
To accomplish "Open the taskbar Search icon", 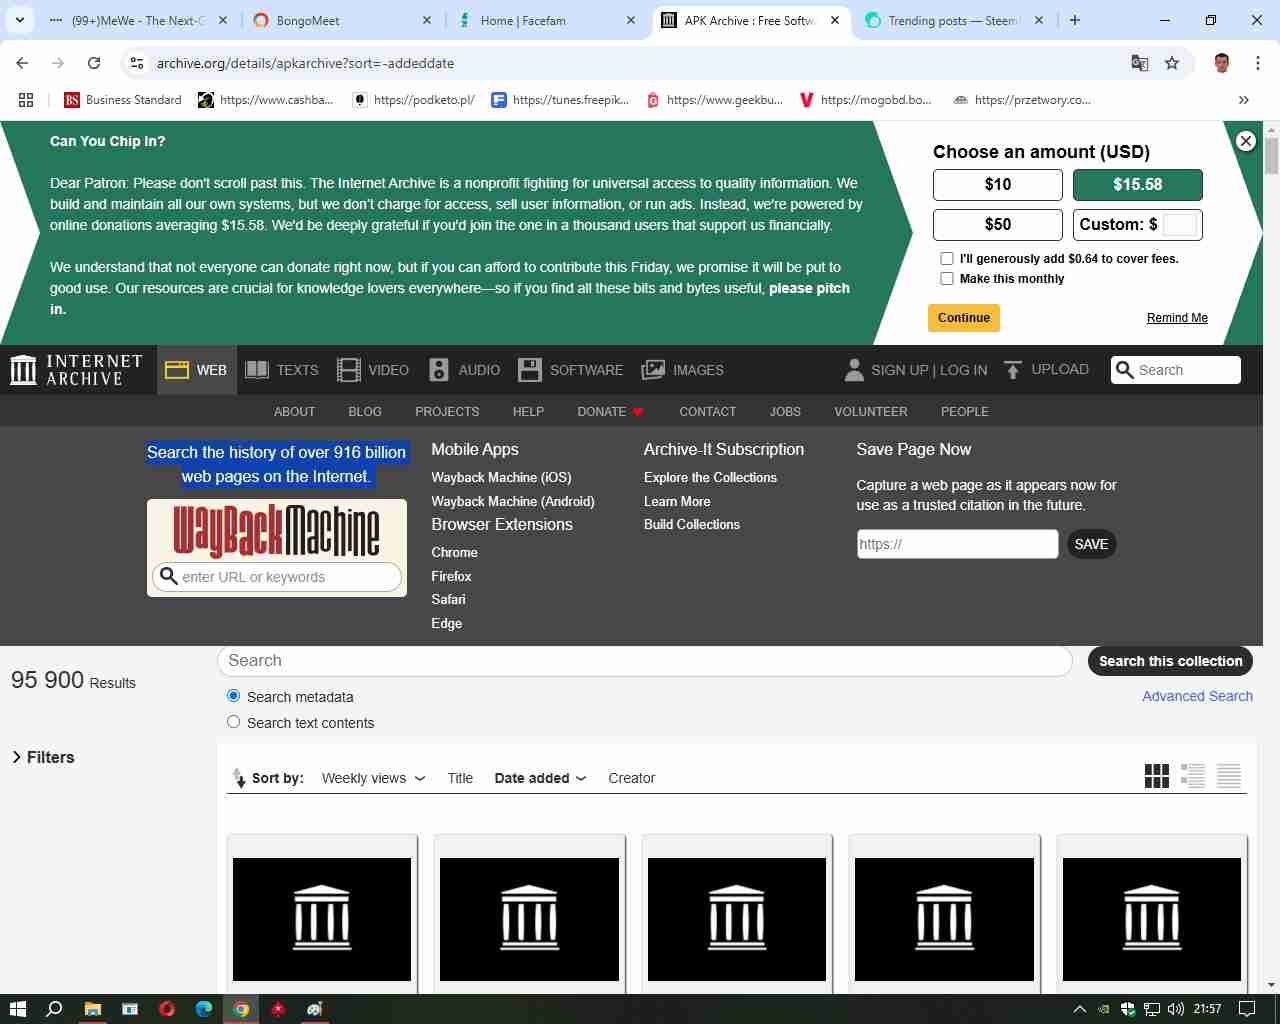I will 54,1009.
